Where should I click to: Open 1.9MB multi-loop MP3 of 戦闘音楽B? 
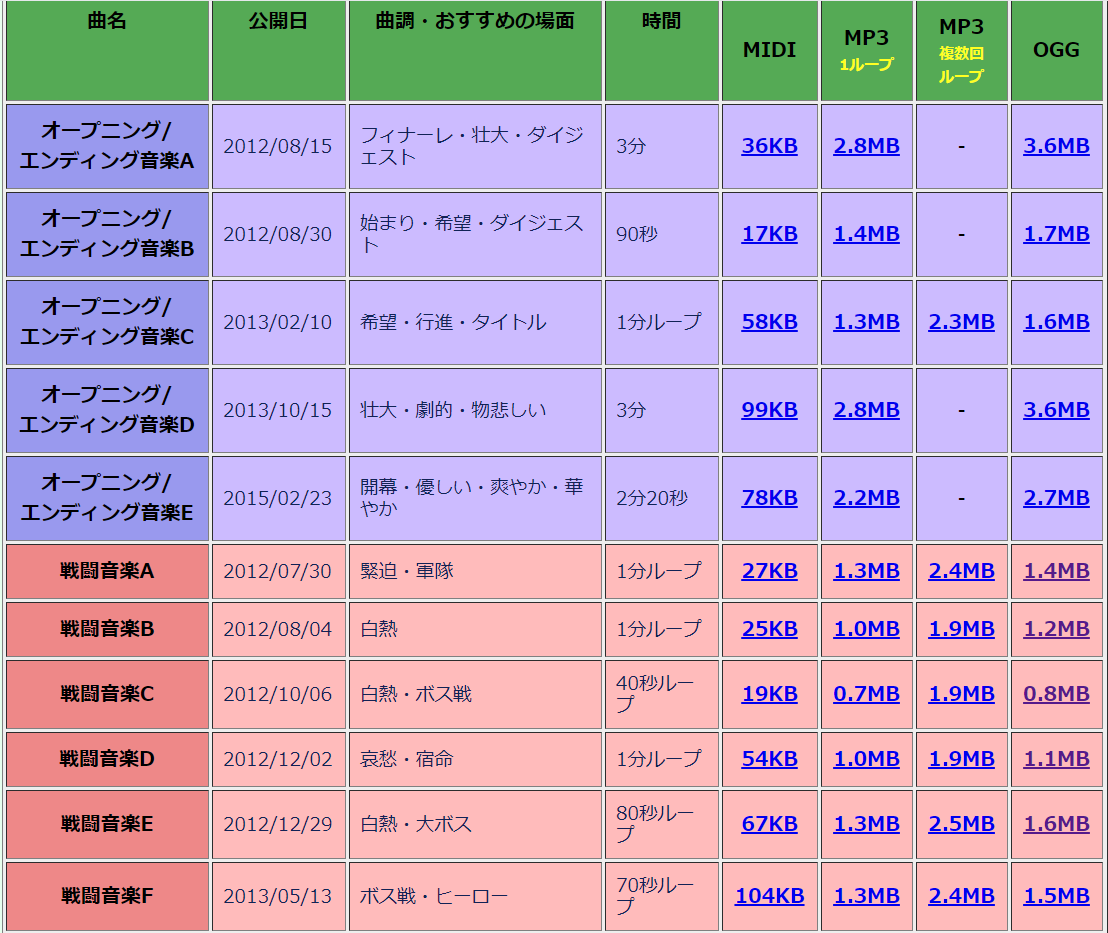tap(962, 629)
